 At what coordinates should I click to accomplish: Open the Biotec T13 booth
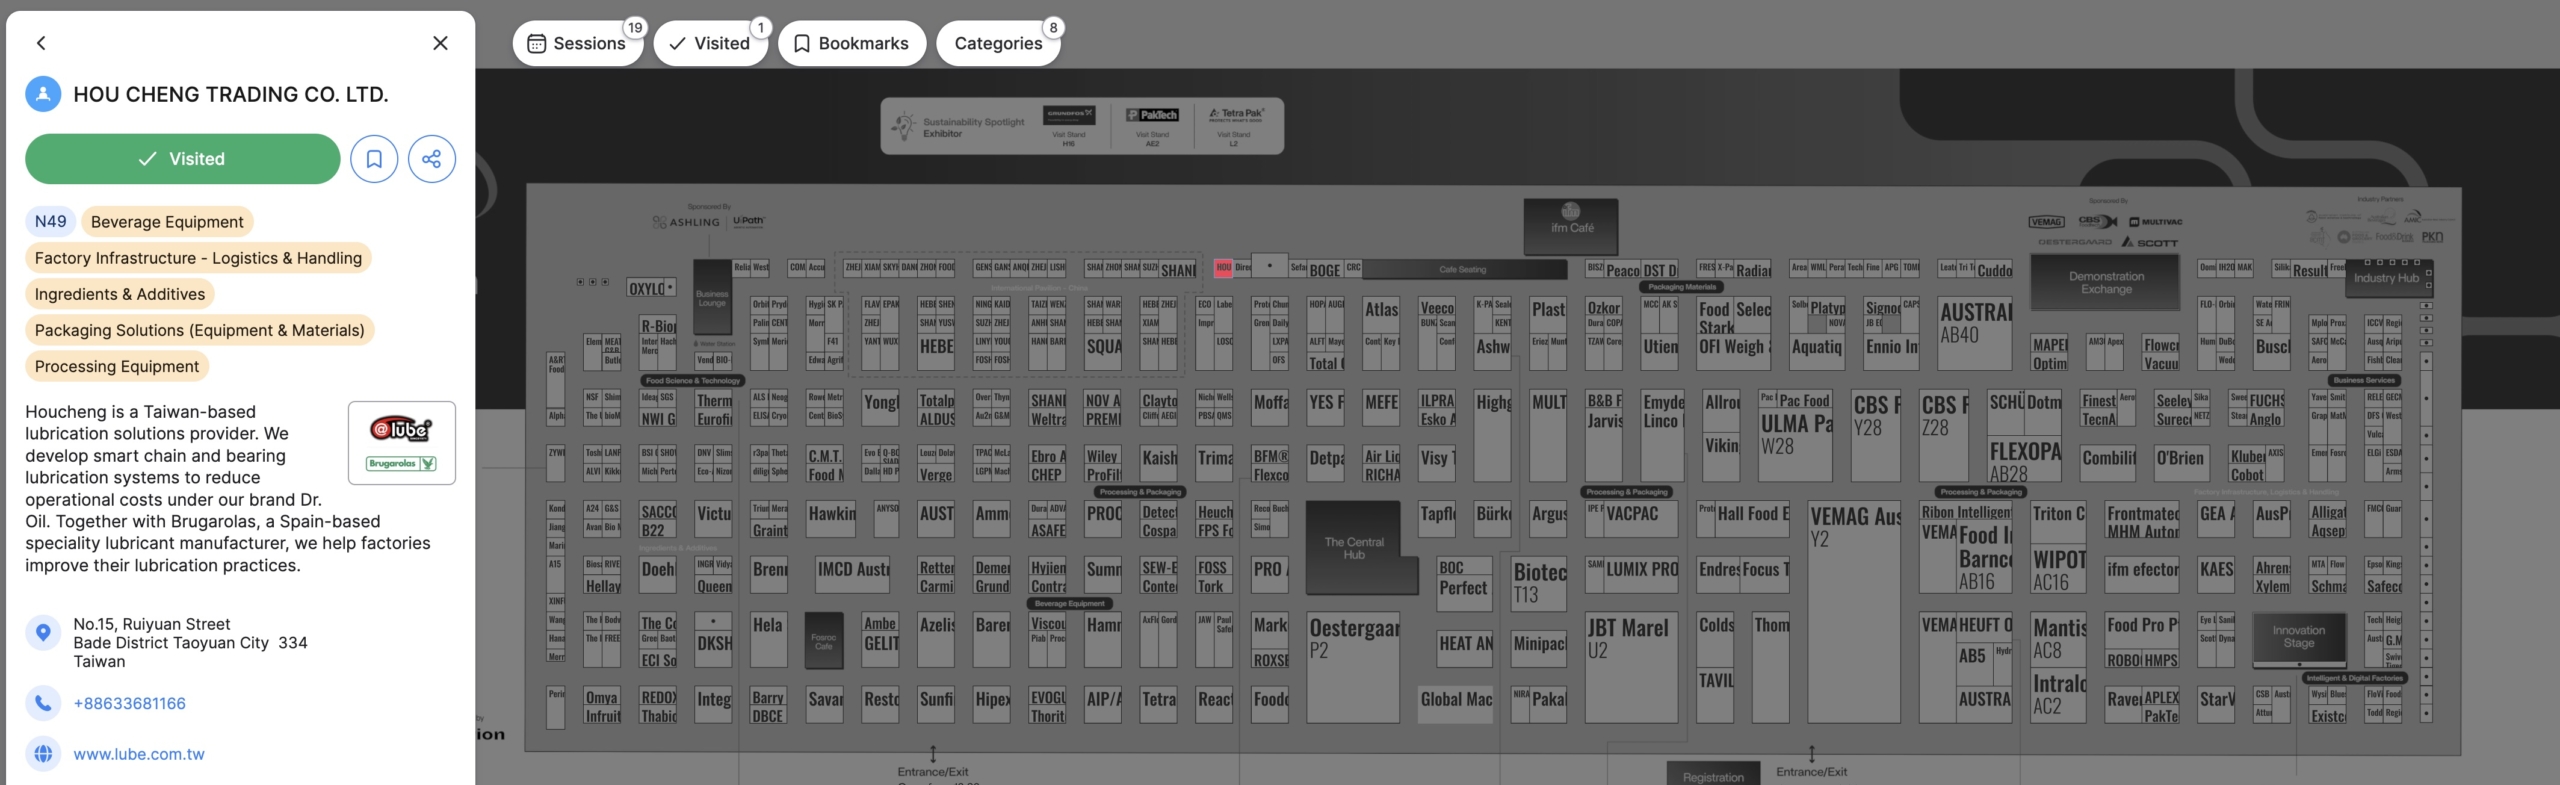1539,584
